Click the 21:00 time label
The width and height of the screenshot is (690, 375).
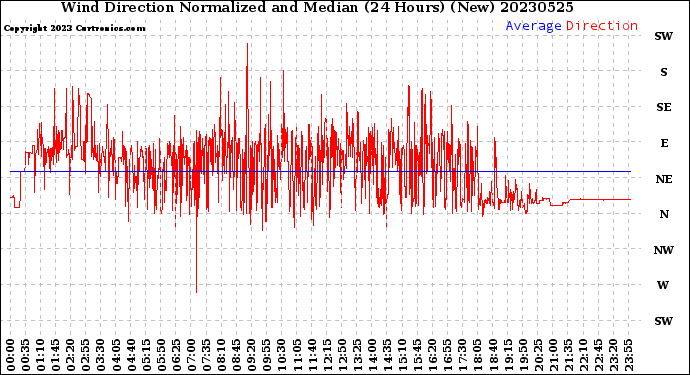point(552,355)
